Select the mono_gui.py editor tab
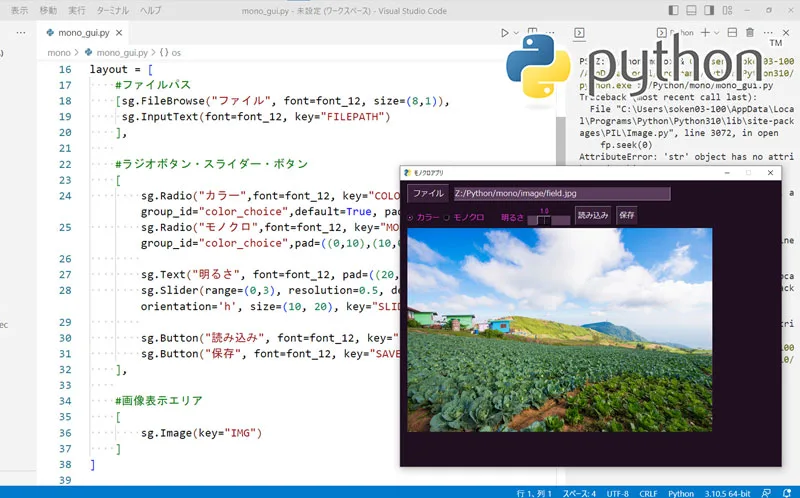The height and width of the screenshot is (498, 800). click(x=84, y=33)
